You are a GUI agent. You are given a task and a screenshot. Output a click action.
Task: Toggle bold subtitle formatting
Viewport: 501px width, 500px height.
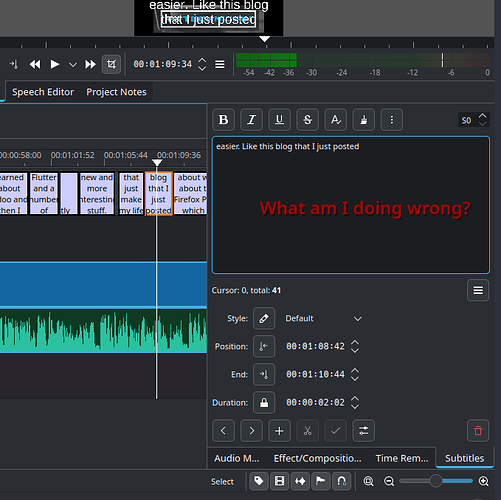pyautogui.click(x=223, y=120)
